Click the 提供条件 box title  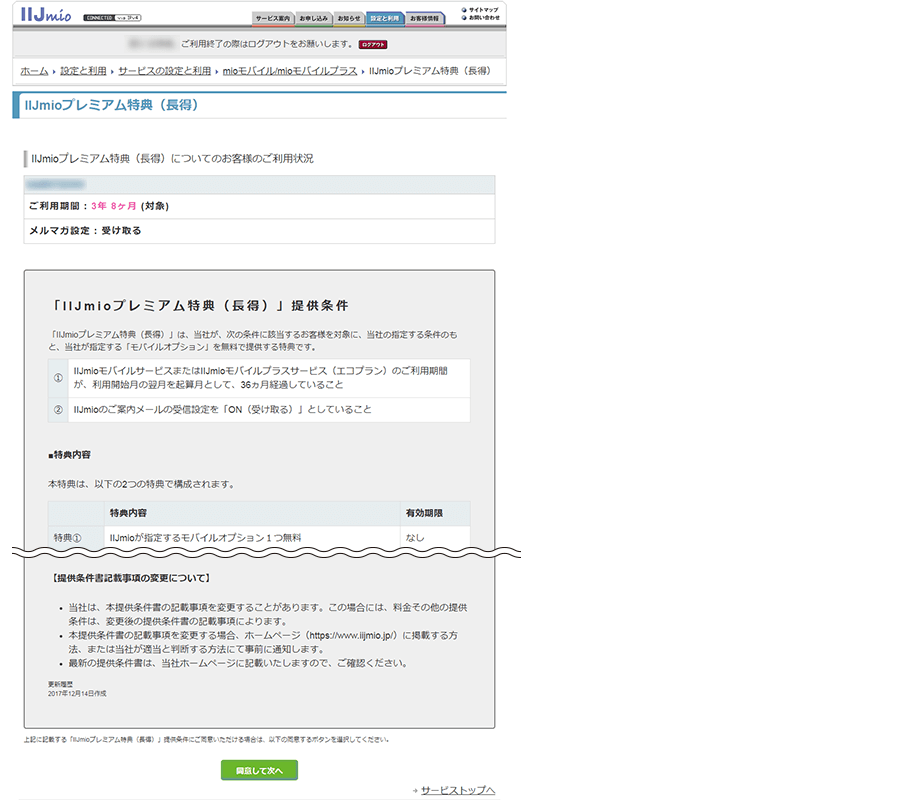click(x=199, y=306)
